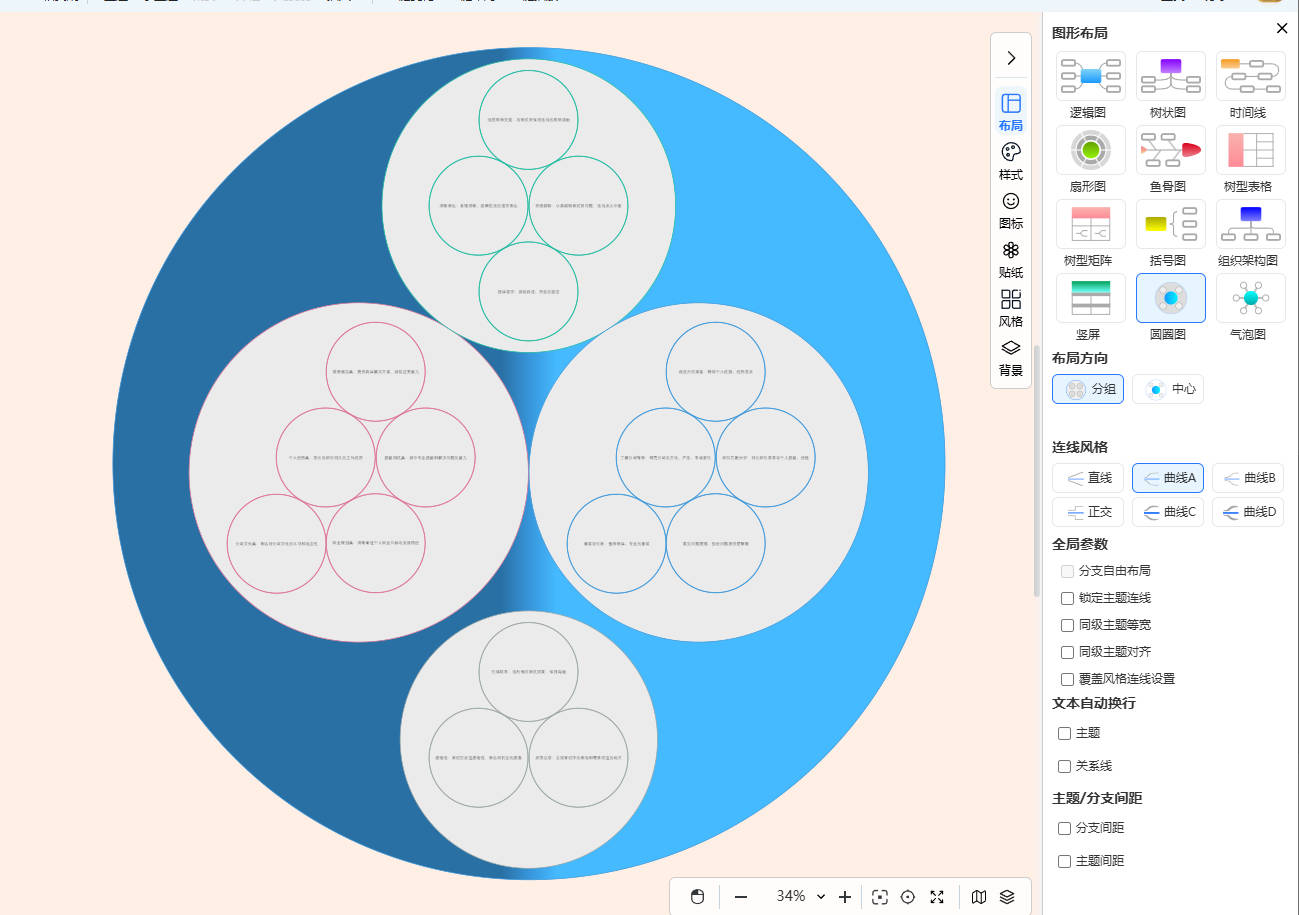The image size is (1299, 915).
Task: Tick the 分支间距 checkbox
Action: [x=1064, y=828]
